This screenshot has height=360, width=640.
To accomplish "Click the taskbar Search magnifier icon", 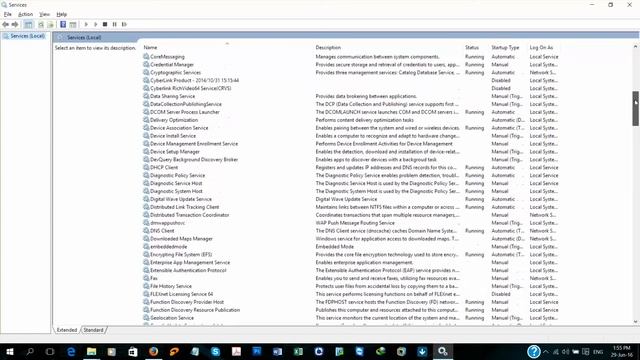I will click(x=30, y=351).
